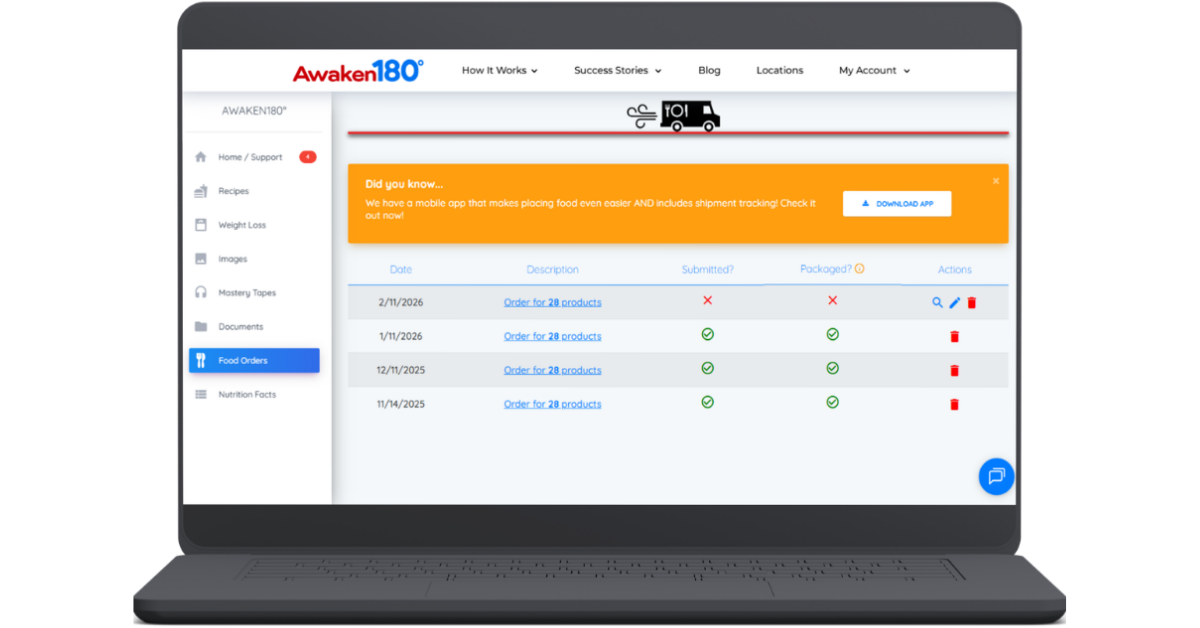Screen dimensions: 1200x628
Task: Open Images in the sidebar
Action: [232, 259]
